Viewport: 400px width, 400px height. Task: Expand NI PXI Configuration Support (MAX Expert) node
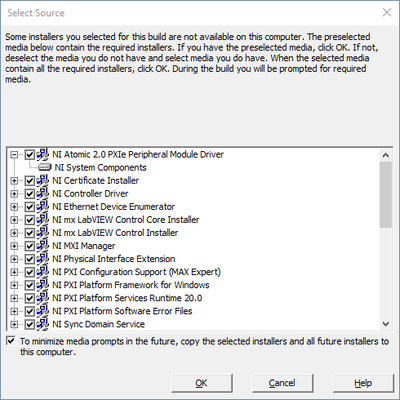click(x=14, y=272)
